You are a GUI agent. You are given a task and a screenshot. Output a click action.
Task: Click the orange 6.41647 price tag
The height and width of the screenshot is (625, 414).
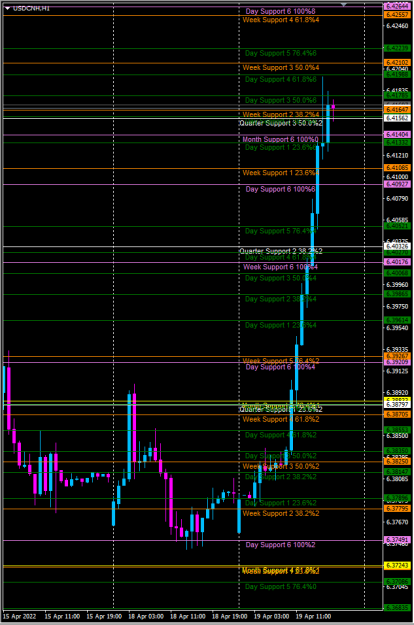397,109
